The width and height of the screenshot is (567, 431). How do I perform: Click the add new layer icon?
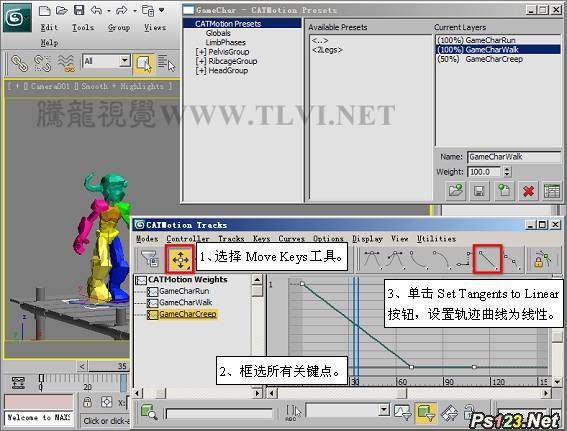[504, 191]
